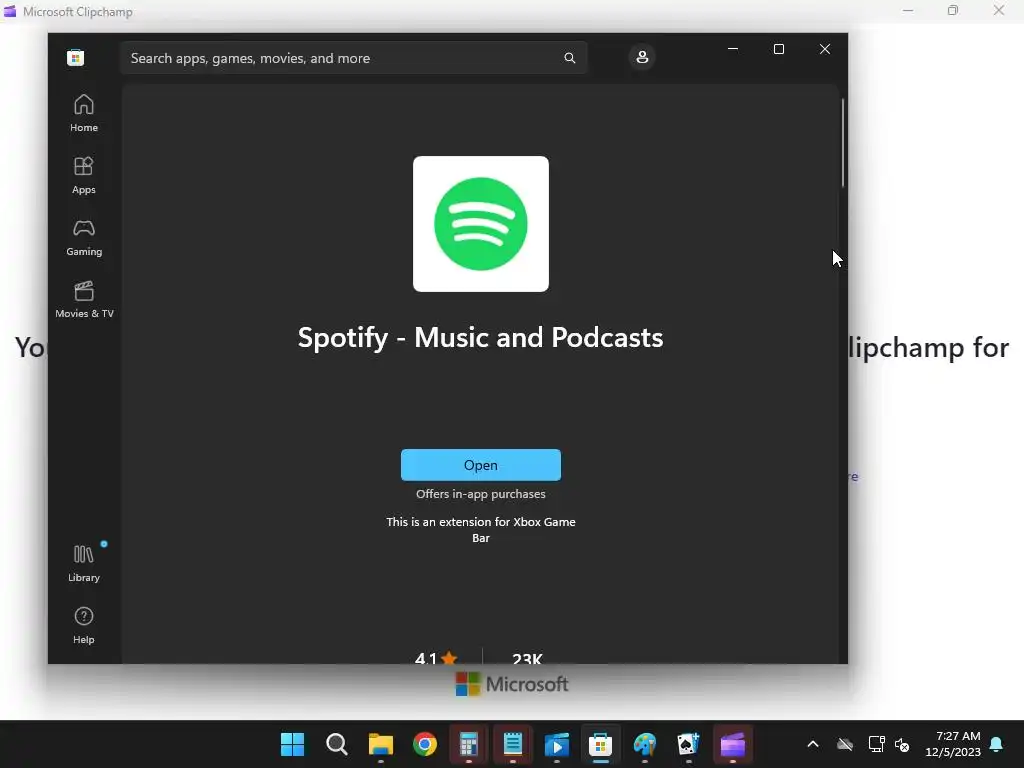Click the magnifier icon in the search box
Viewport: 1024px width, 768px height.
569,58
